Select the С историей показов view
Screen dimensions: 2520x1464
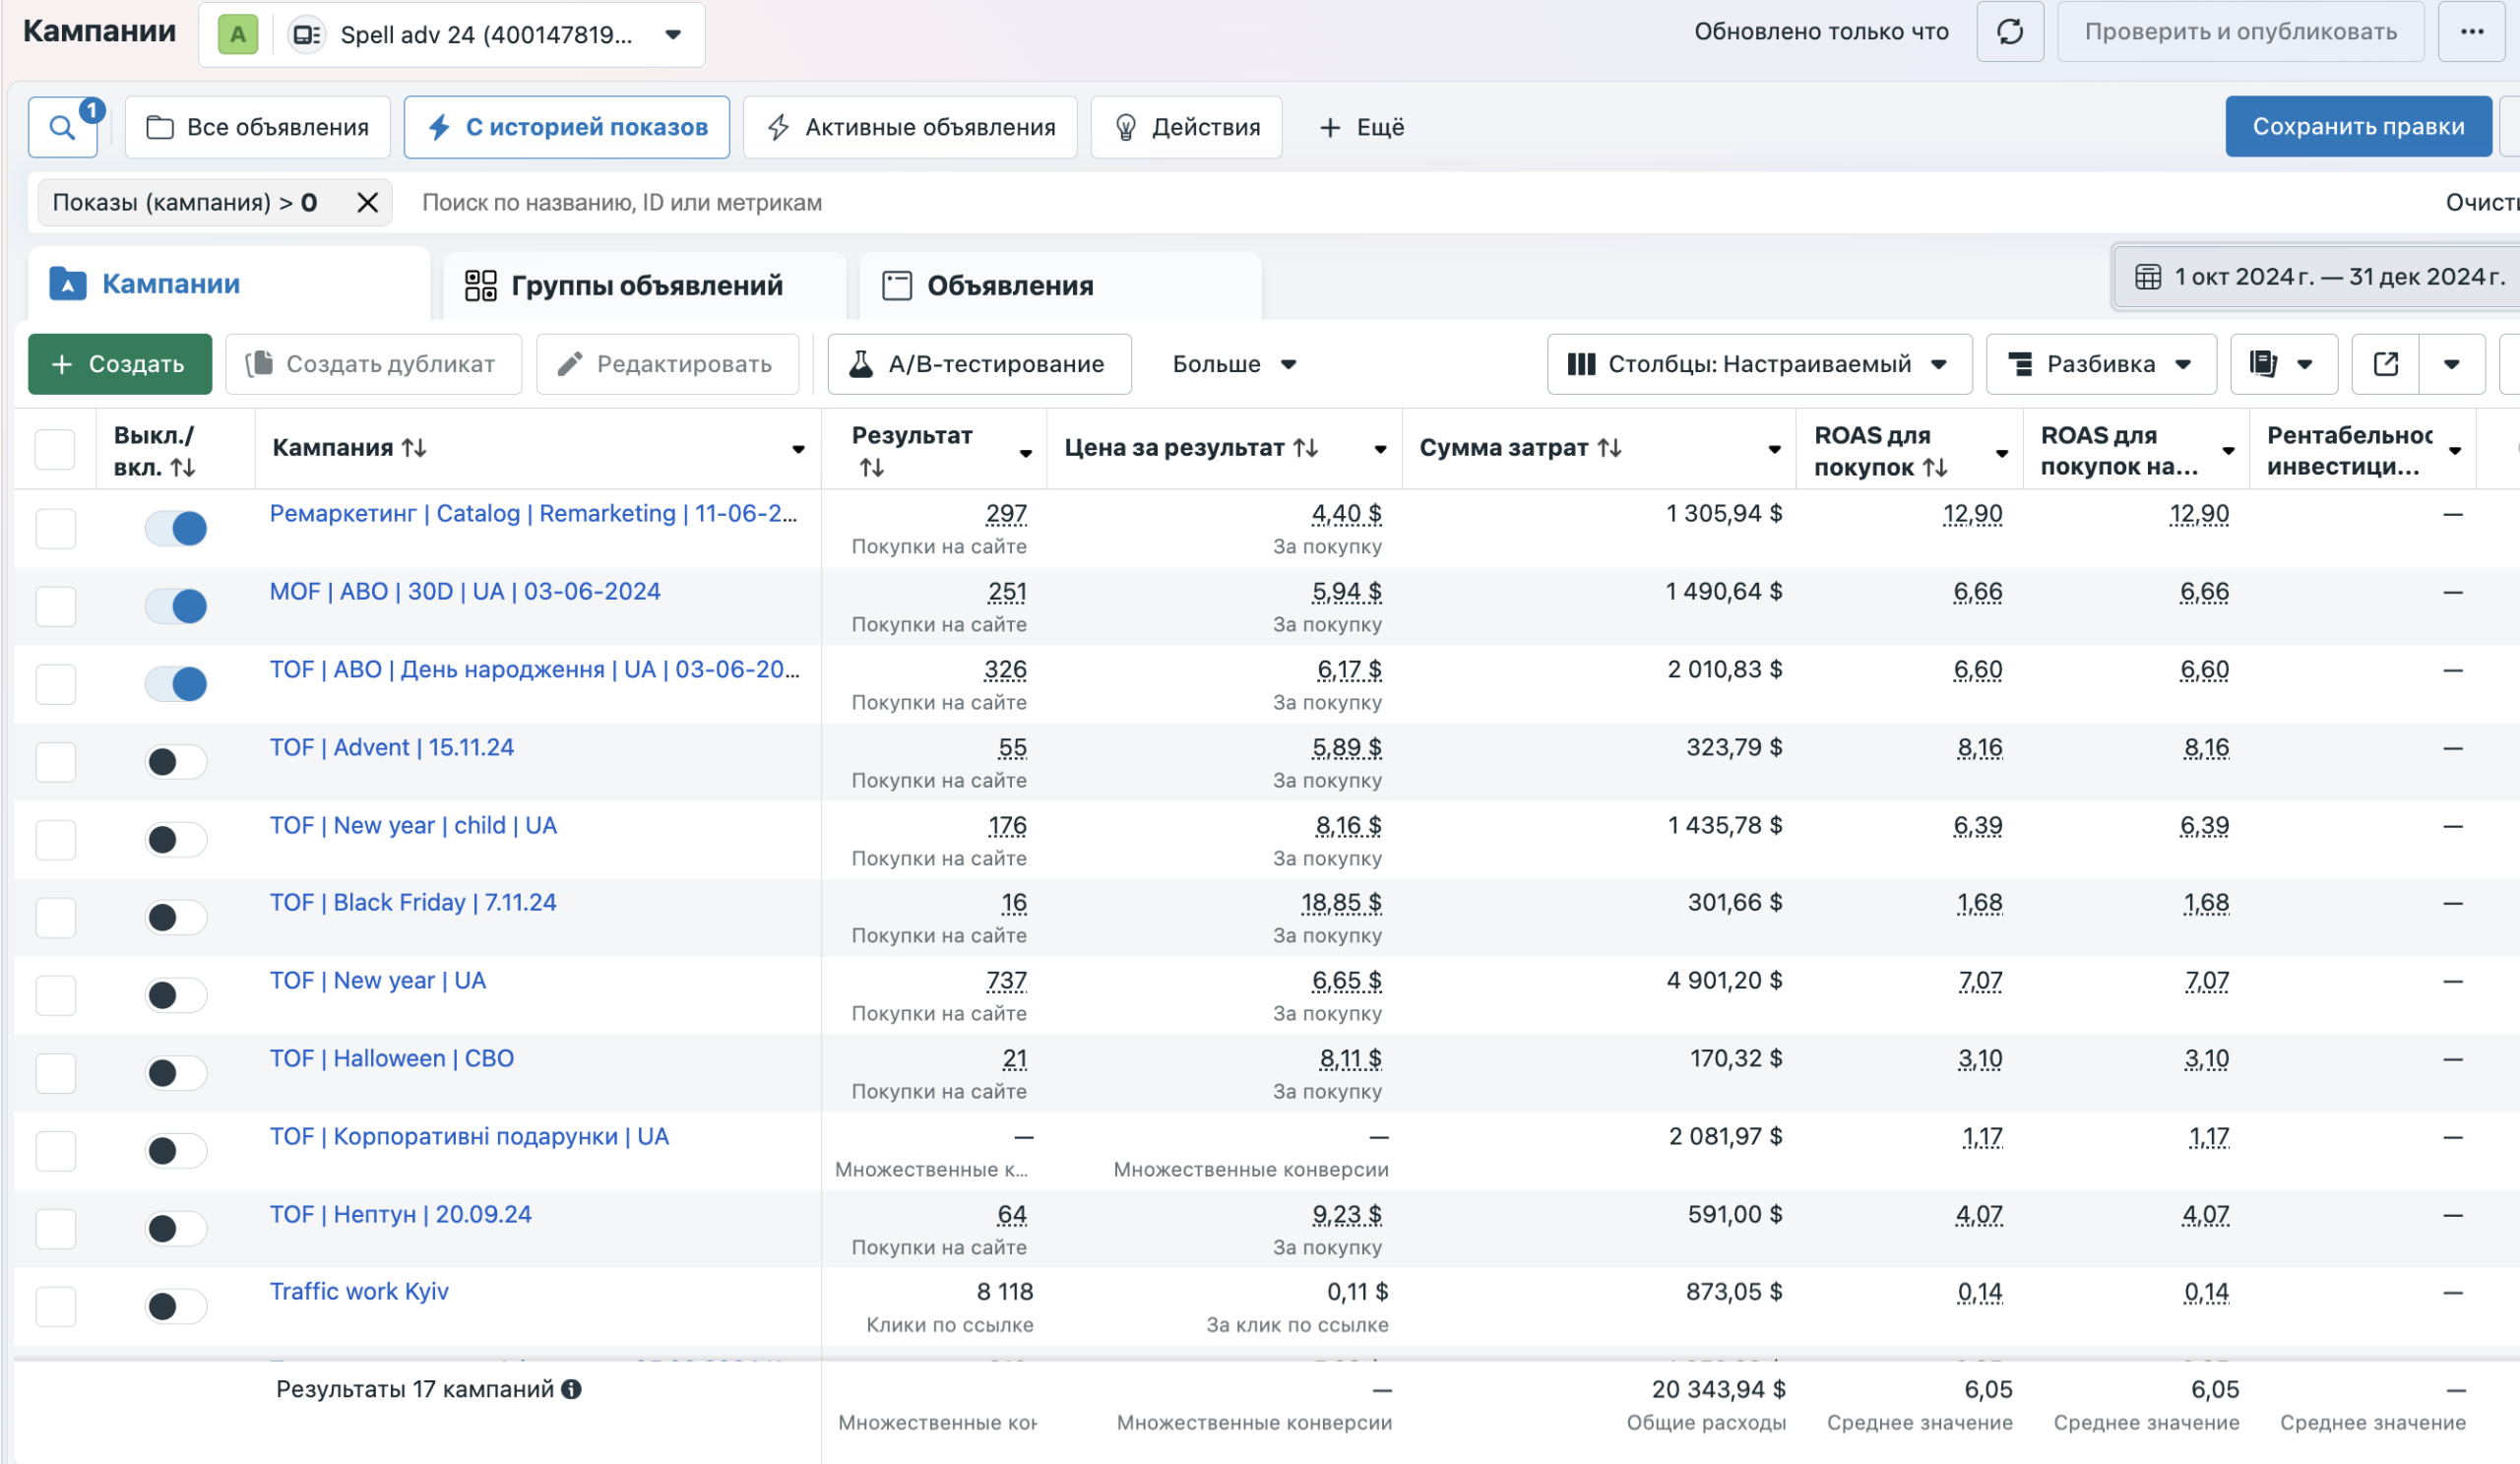pyautogui.click(x=567, y=127)
